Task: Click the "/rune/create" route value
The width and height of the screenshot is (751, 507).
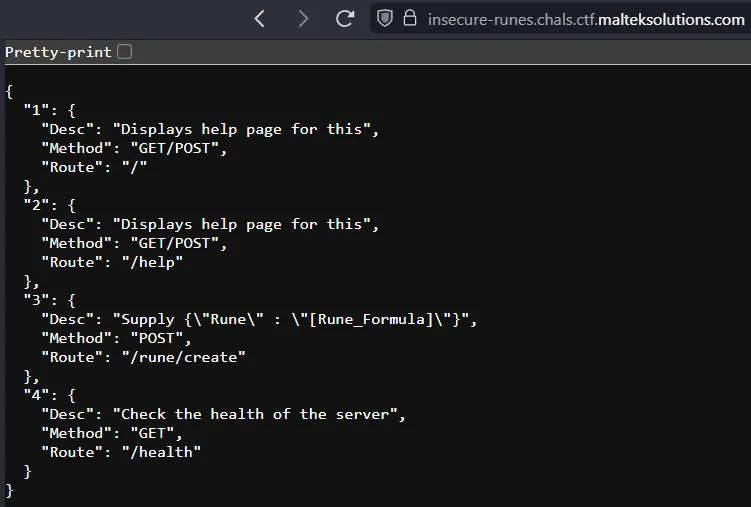Action: pos(183,357)
